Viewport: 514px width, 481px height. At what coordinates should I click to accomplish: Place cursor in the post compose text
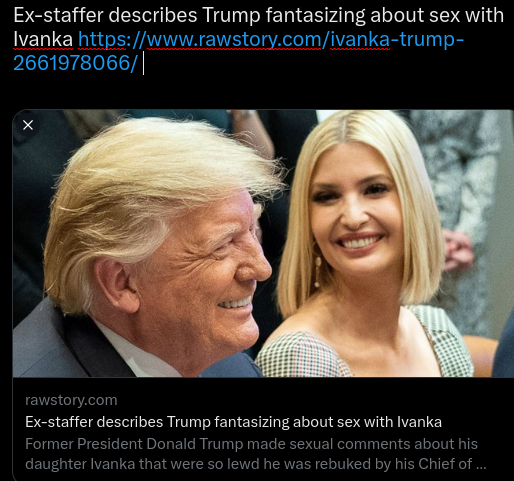(258, 39)
